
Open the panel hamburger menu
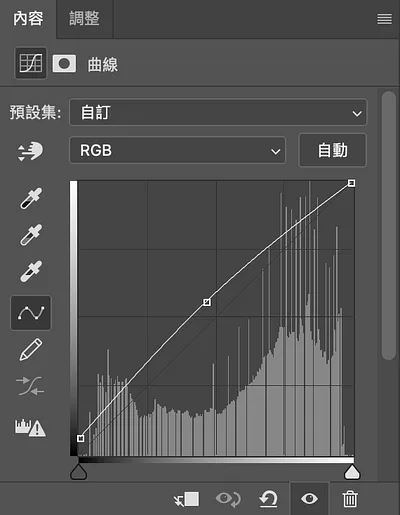pyautogui.click(x=384, y=19)
